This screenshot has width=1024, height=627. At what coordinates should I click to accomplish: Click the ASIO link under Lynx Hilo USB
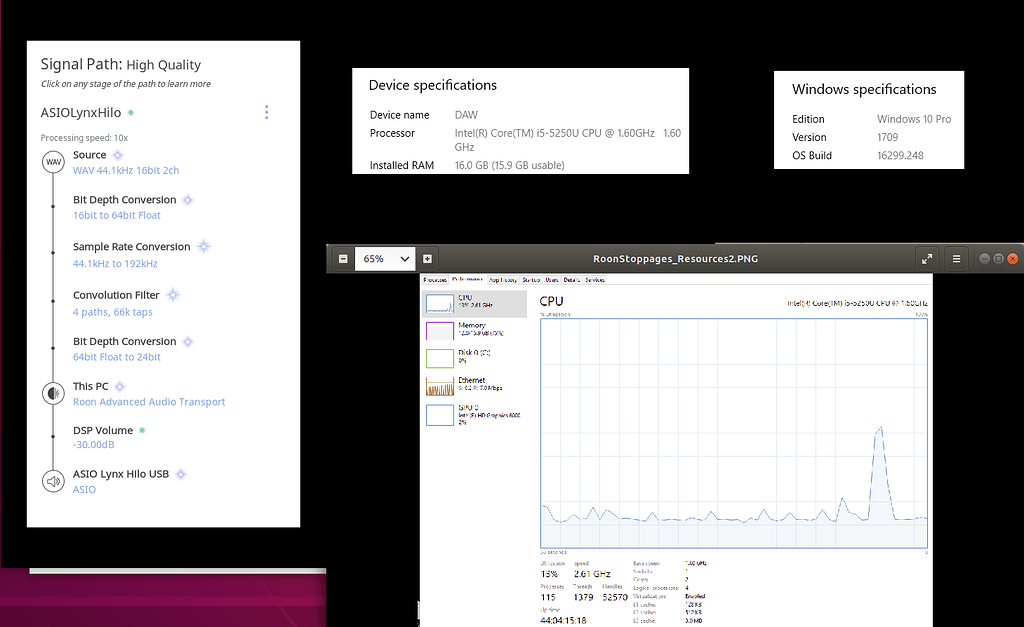pyautogui.click(x=84, y=489)
